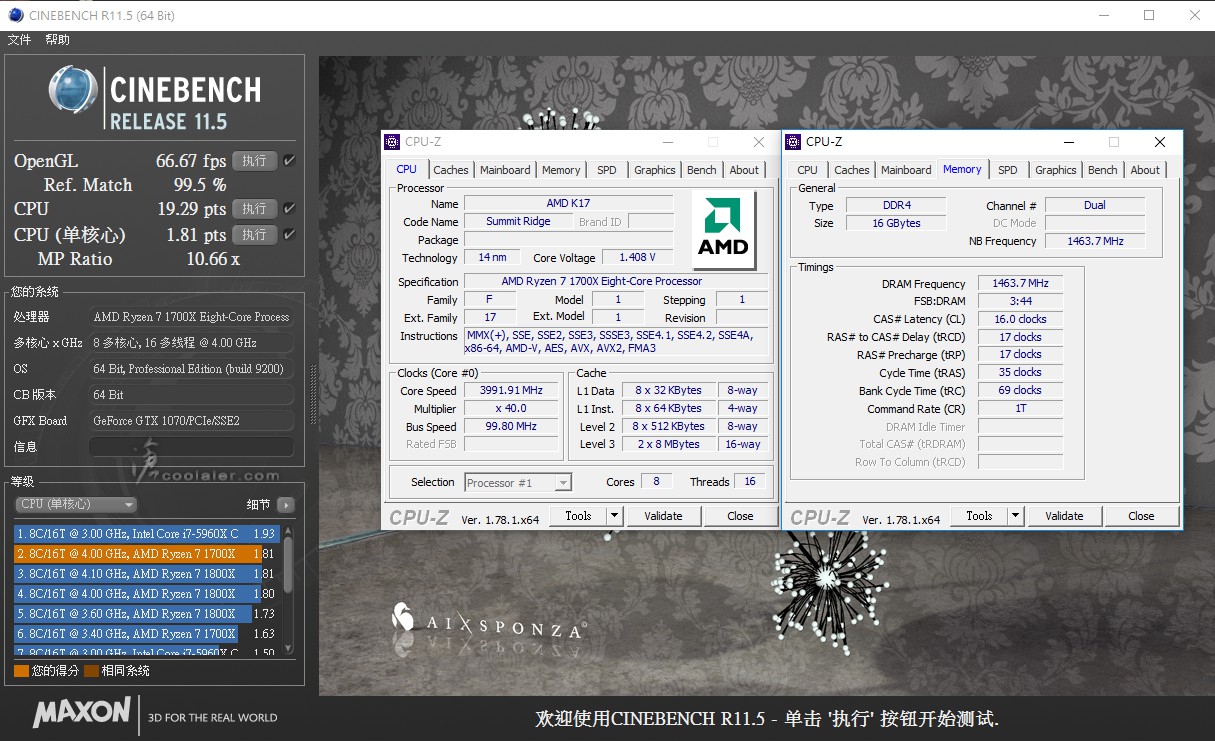Image resolution: width=1215 pixels, height=741 pixels.
Task: Minimize the CPU tab CPU-Z window
Action: 668,142
